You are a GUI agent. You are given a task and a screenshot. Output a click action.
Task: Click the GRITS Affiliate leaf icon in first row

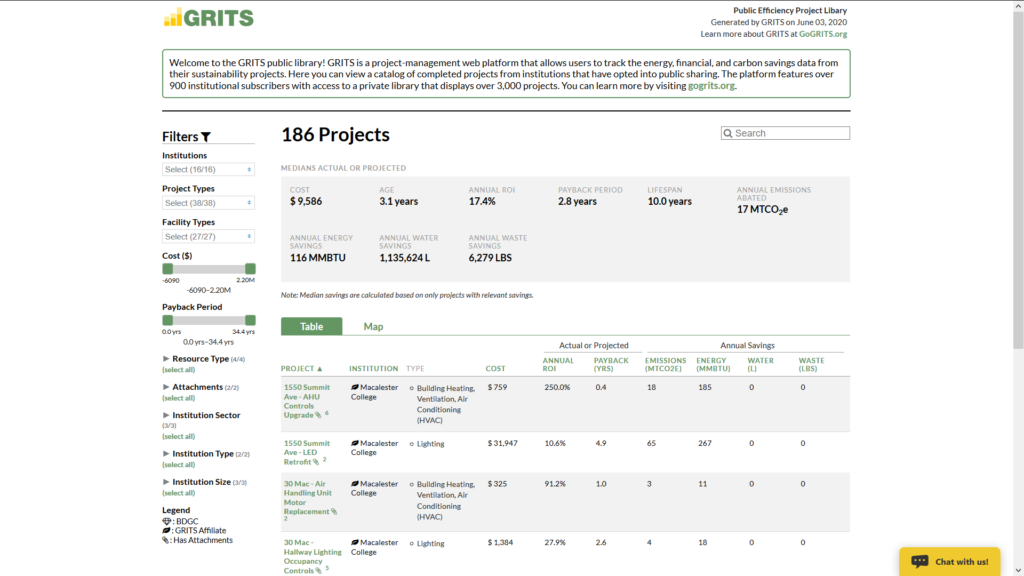pos(354,386)
